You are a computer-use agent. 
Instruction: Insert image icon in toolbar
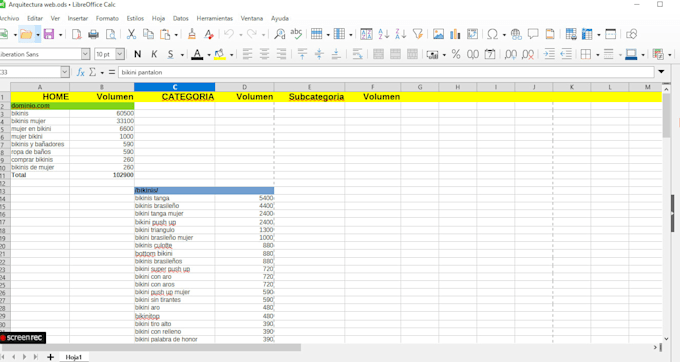pyautogui.click(x=438, y=34)
